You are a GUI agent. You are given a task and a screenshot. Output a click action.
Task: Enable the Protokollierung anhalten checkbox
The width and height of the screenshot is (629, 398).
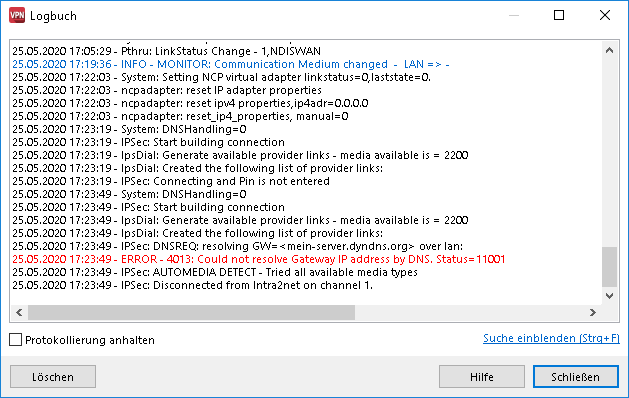coord(16,340)
